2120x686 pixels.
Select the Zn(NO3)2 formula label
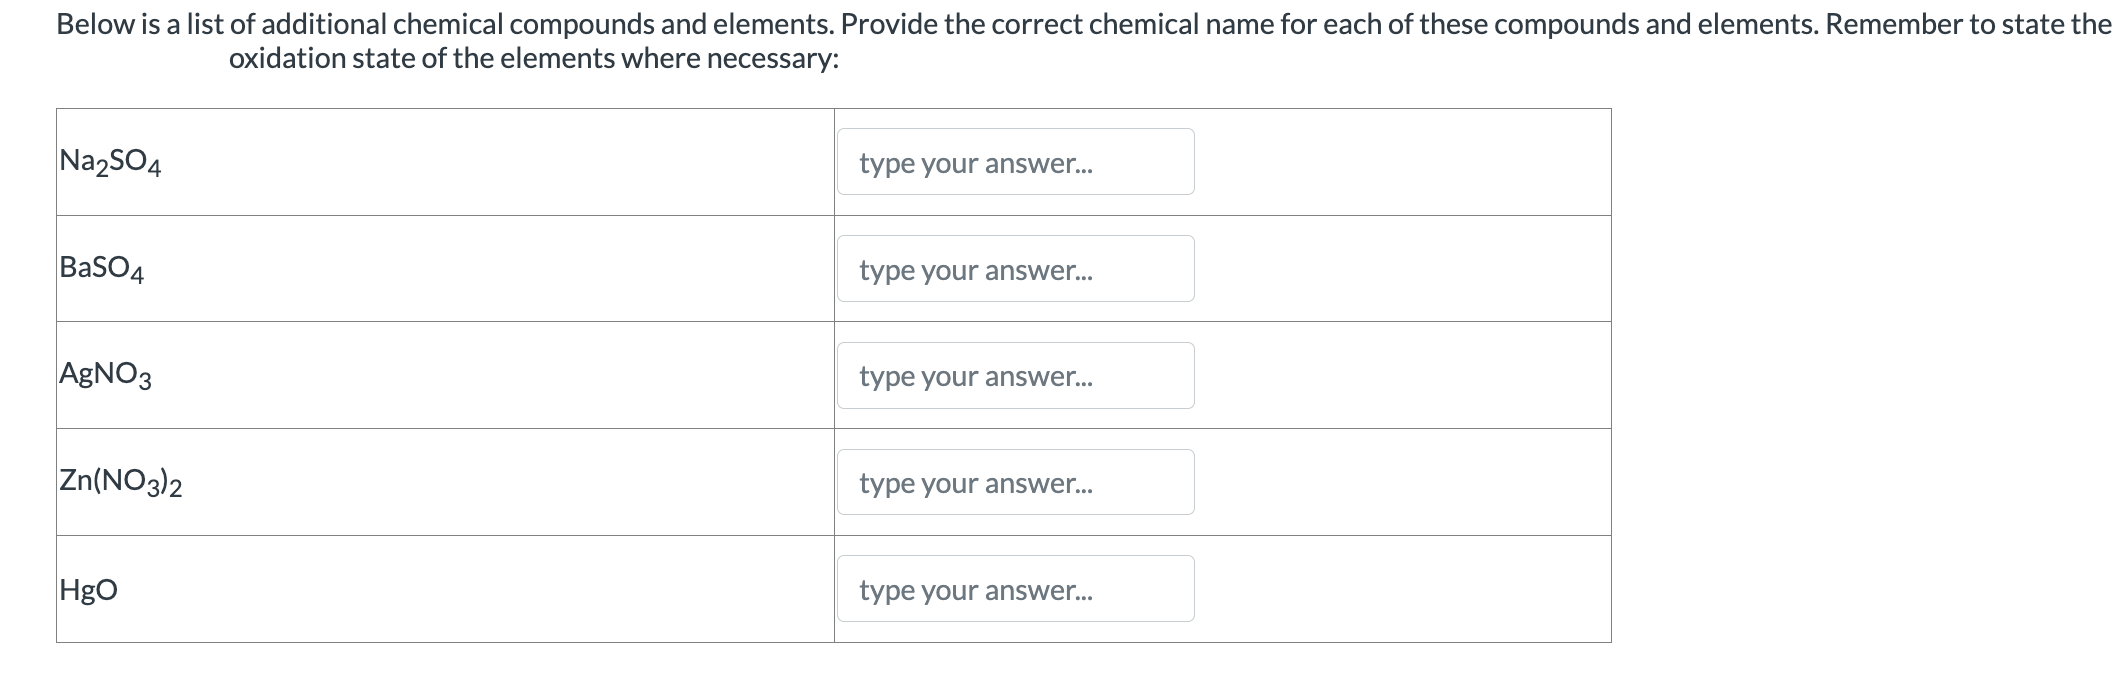121,481
